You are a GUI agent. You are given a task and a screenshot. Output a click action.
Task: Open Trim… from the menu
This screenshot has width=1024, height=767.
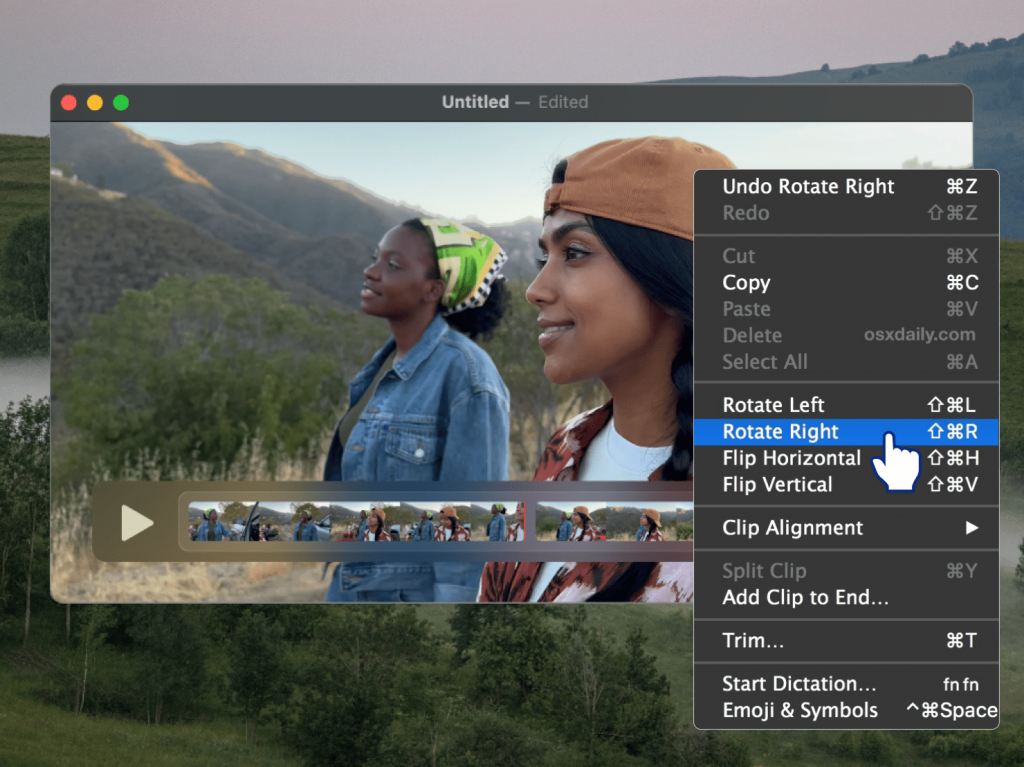(846, 640)
